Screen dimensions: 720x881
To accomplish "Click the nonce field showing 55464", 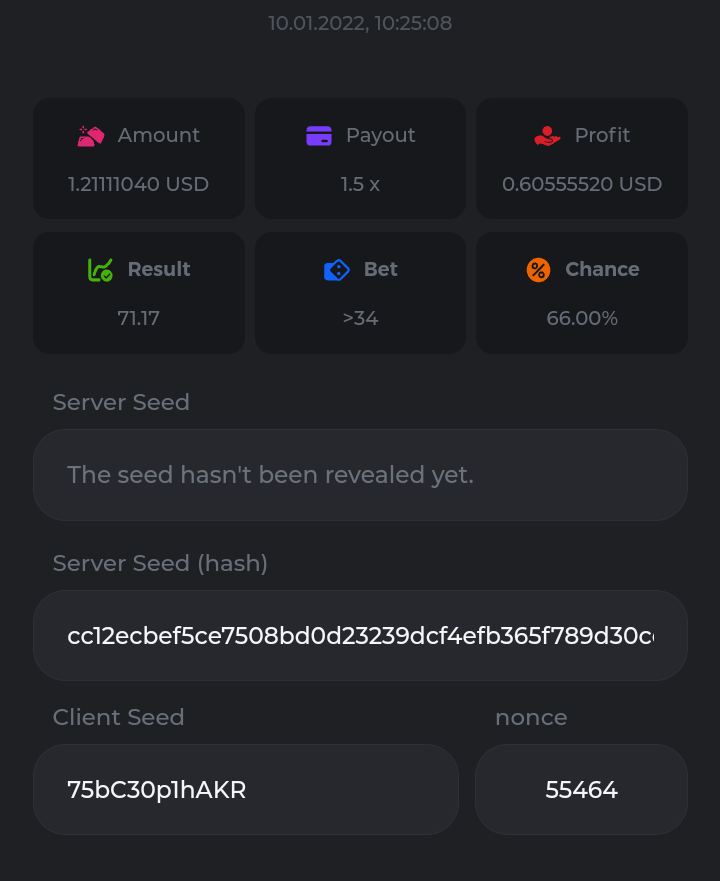I will [581, 790].
